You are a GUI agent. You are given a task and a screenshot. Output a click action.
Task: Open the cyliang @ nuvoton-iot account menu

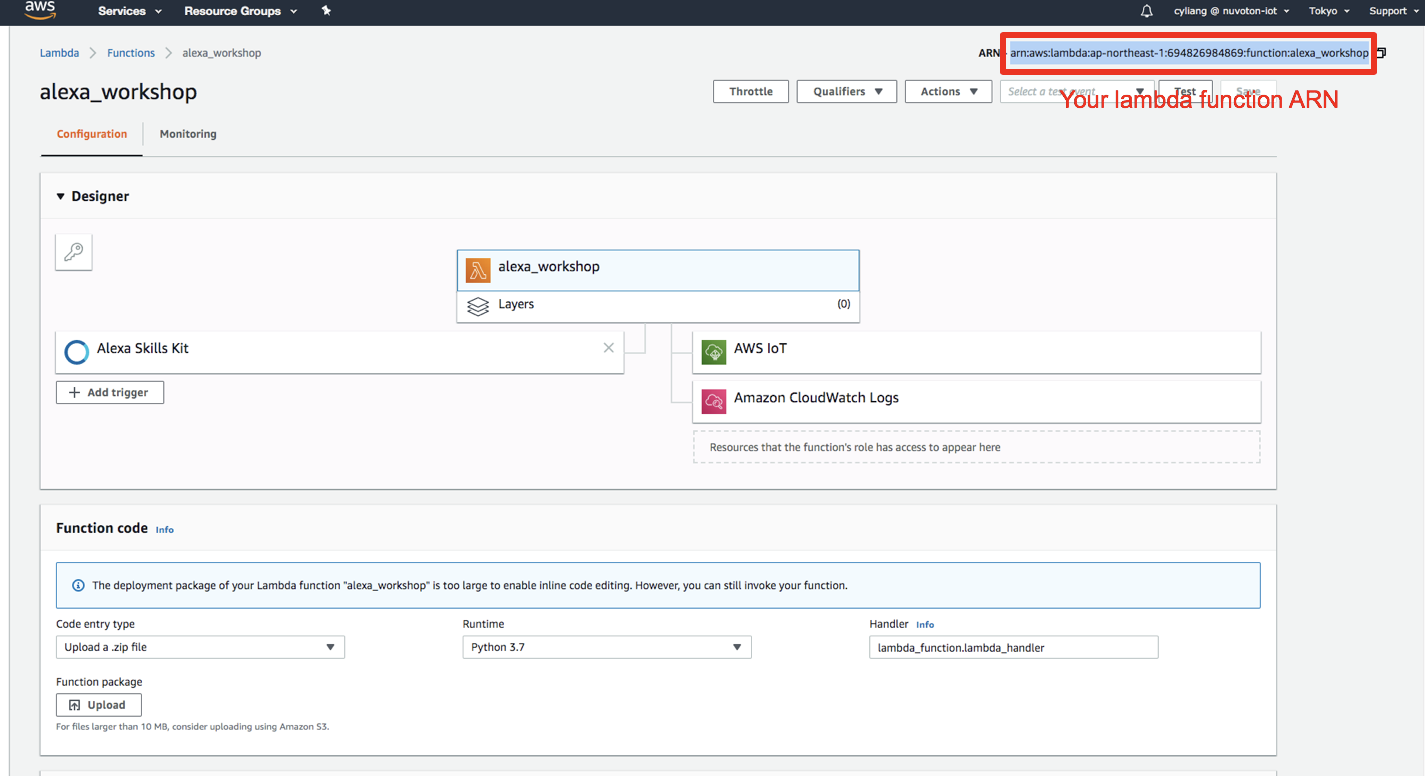1232,11
